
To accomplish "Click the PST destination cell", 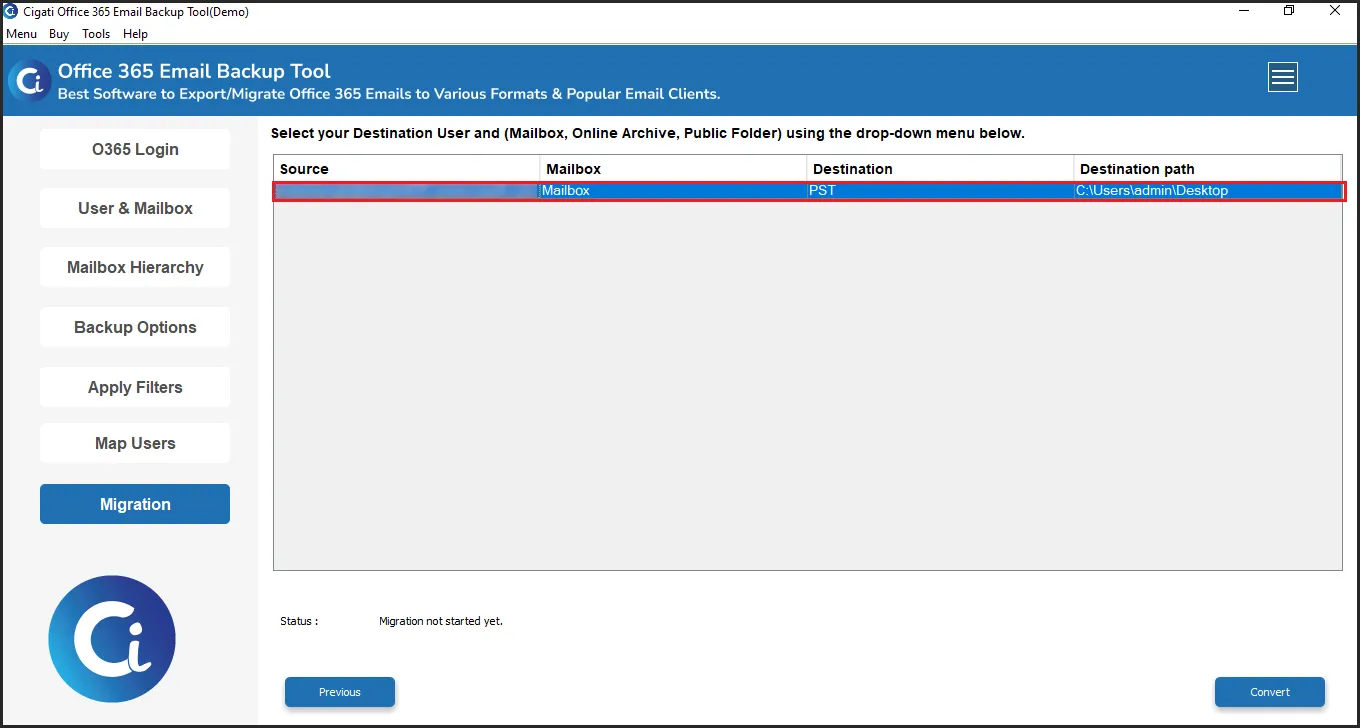I will (x=940, y=190).
